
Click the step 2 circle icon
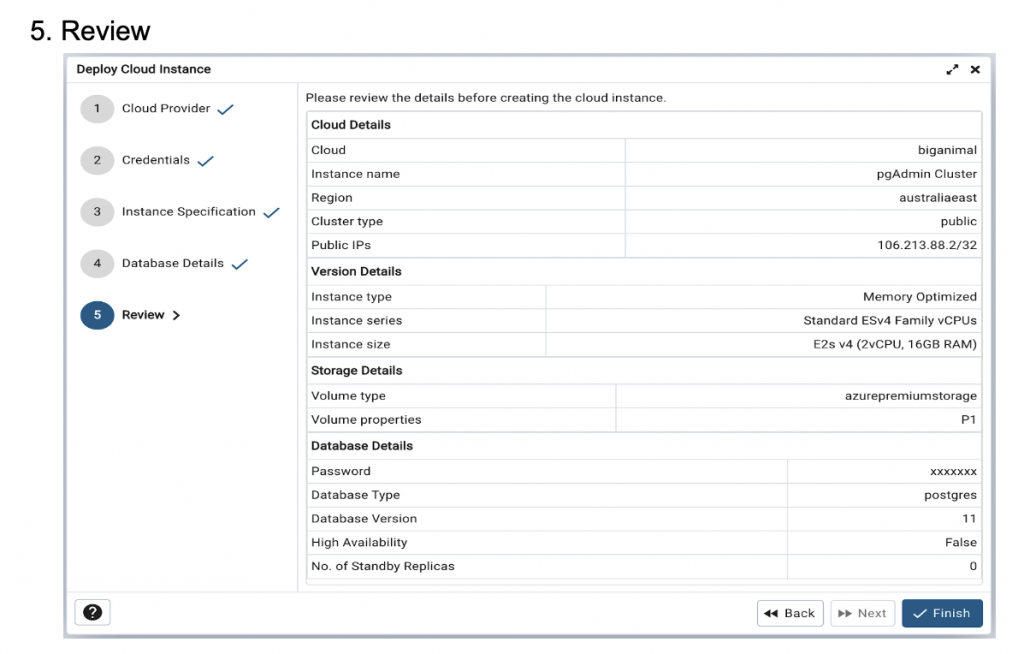pyautogui.click(x=97, y=160)
